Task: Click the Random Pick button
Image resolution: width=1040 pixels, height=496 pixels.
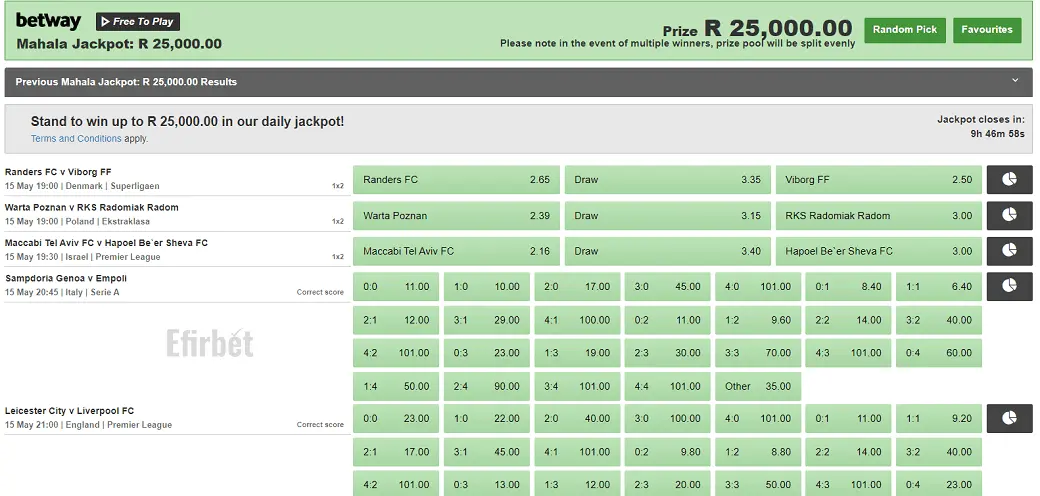Action: tap(905, 30)
